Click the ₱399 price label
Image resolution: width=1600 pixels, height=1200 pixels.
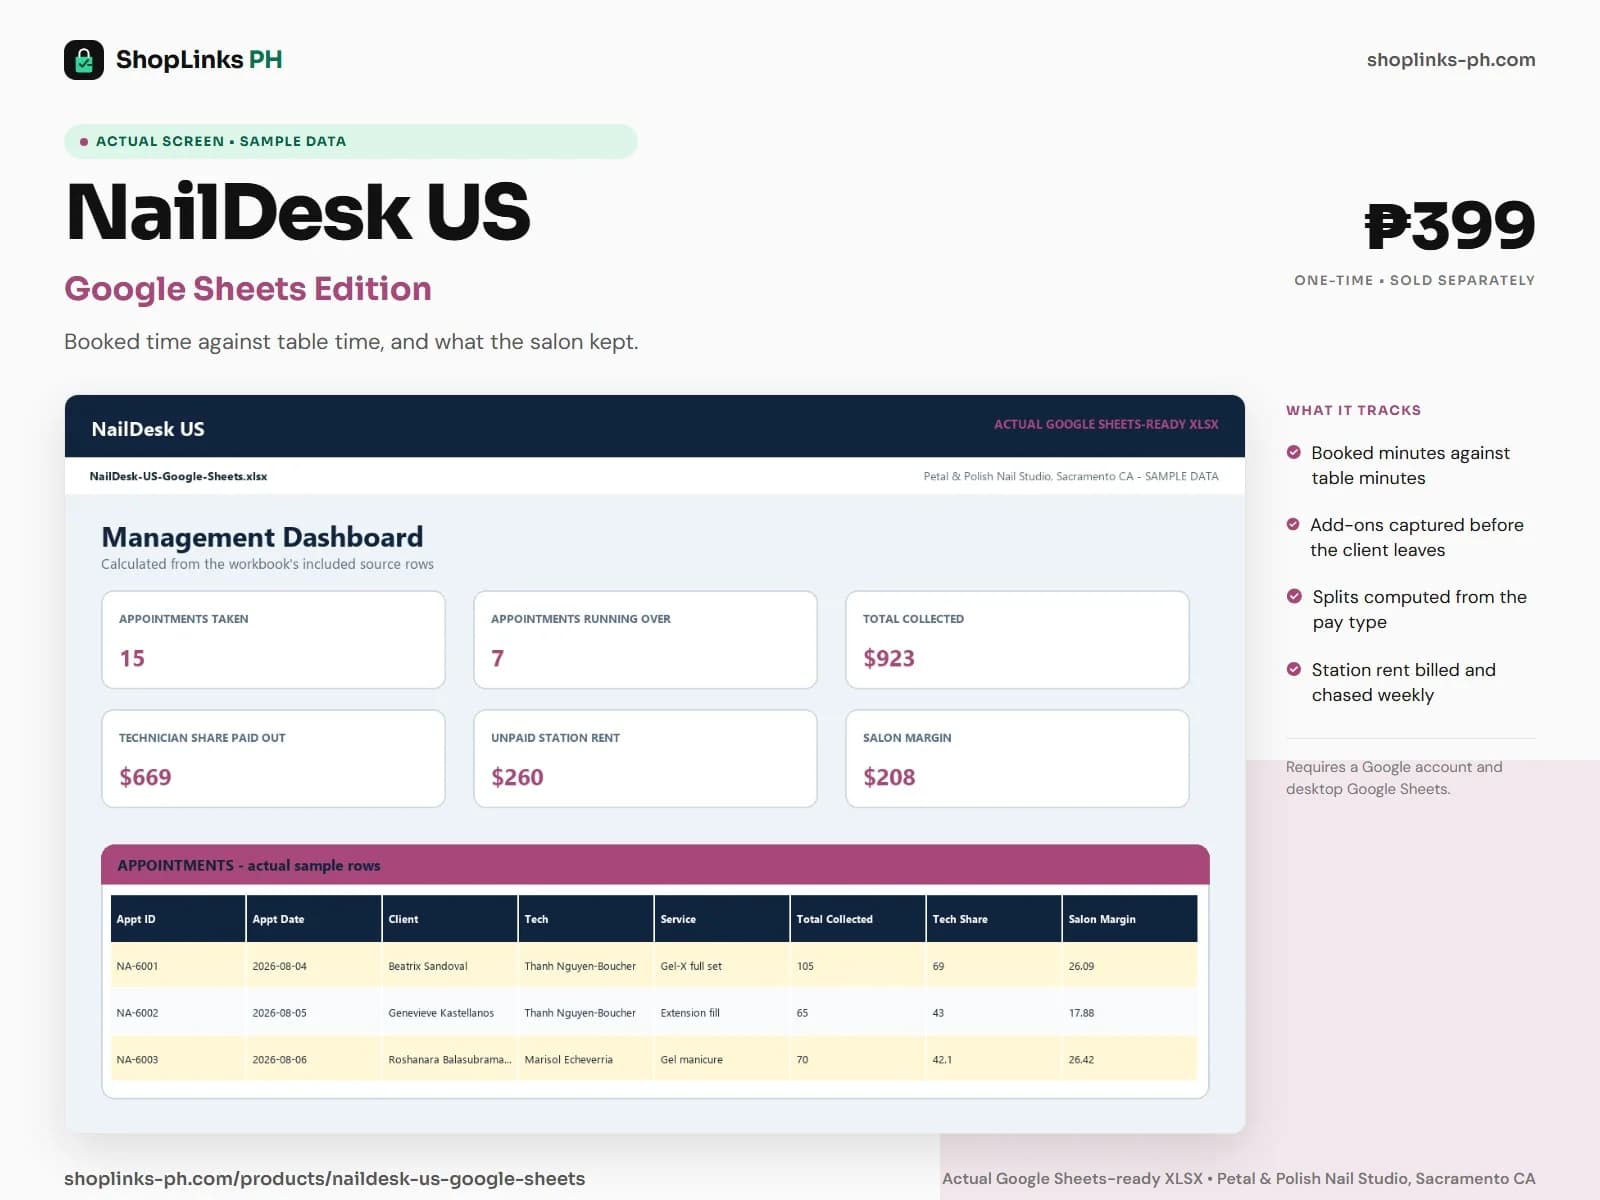(x=1450, y=226)
